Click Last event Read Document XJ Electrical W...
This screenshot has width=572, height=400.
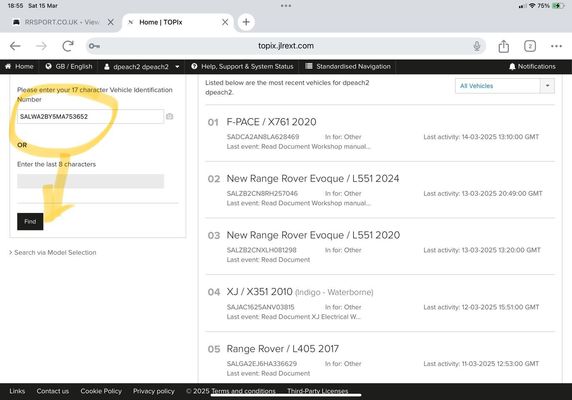[x=294, y=316]
